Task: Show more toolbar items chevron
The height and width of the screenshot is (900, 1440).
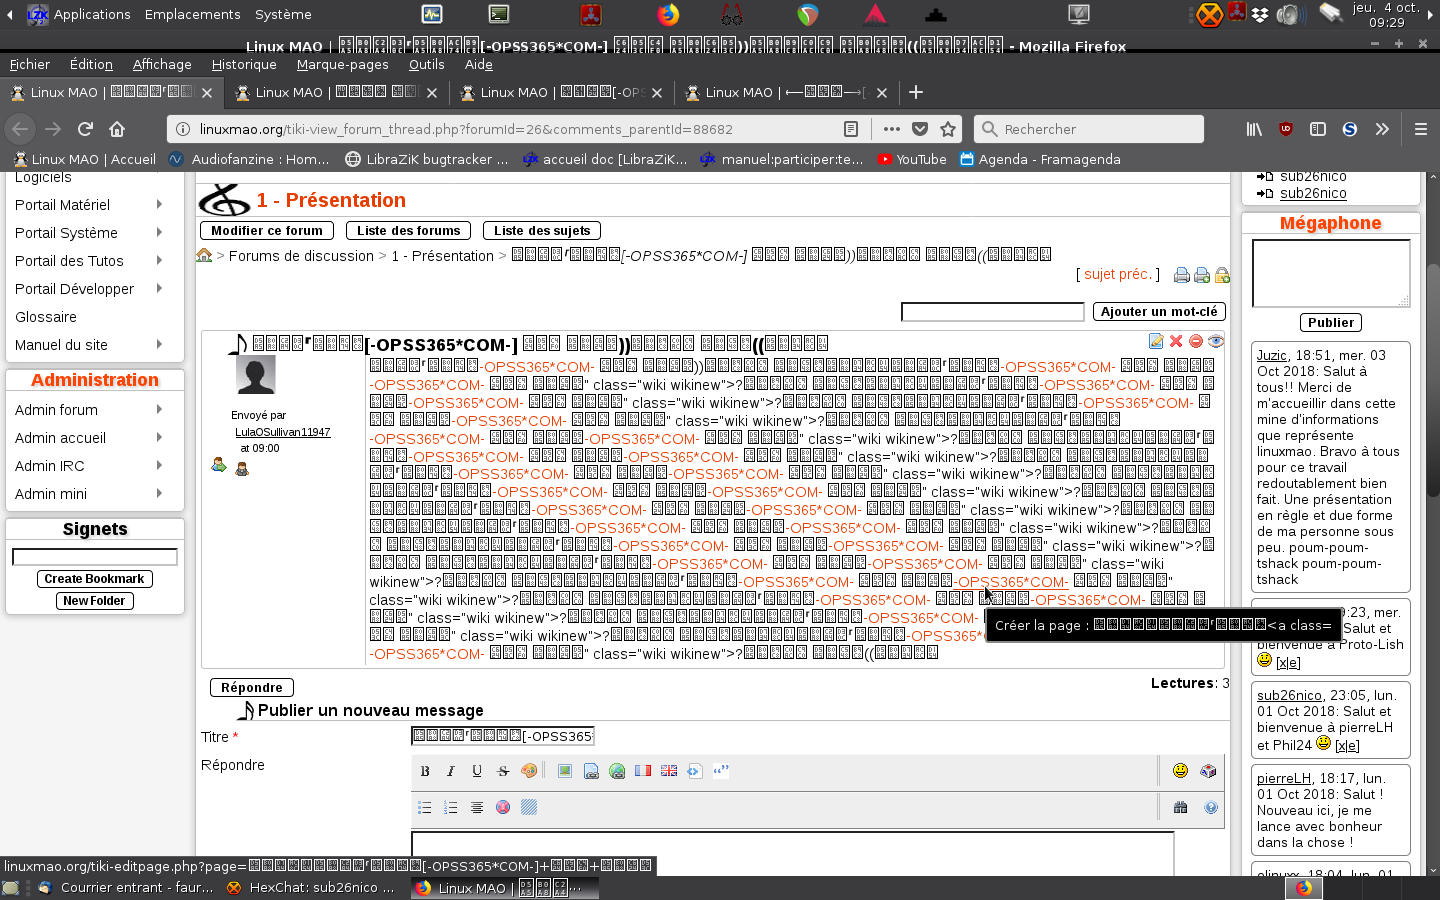Action: pyautogui.click(x=1382, y=129)
